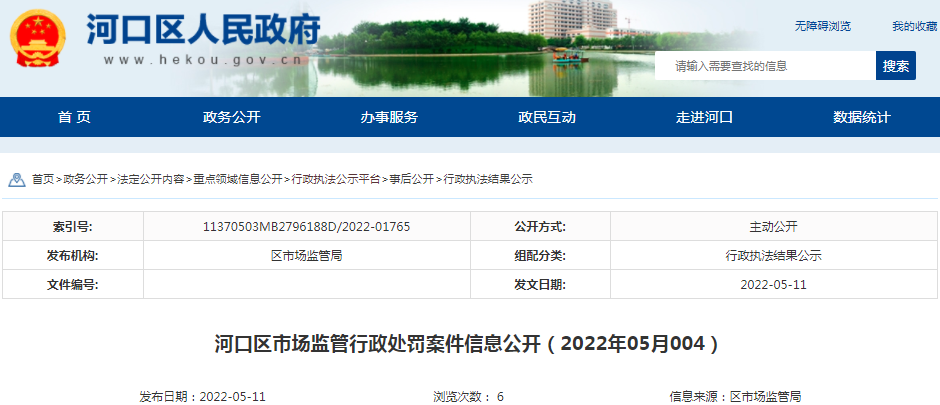The width and height of the screenshot is (940, 405).
Task: Go to 重点领域信息公开 breadcrumb link
Action: pyautogui.click(x=238, y=179)
